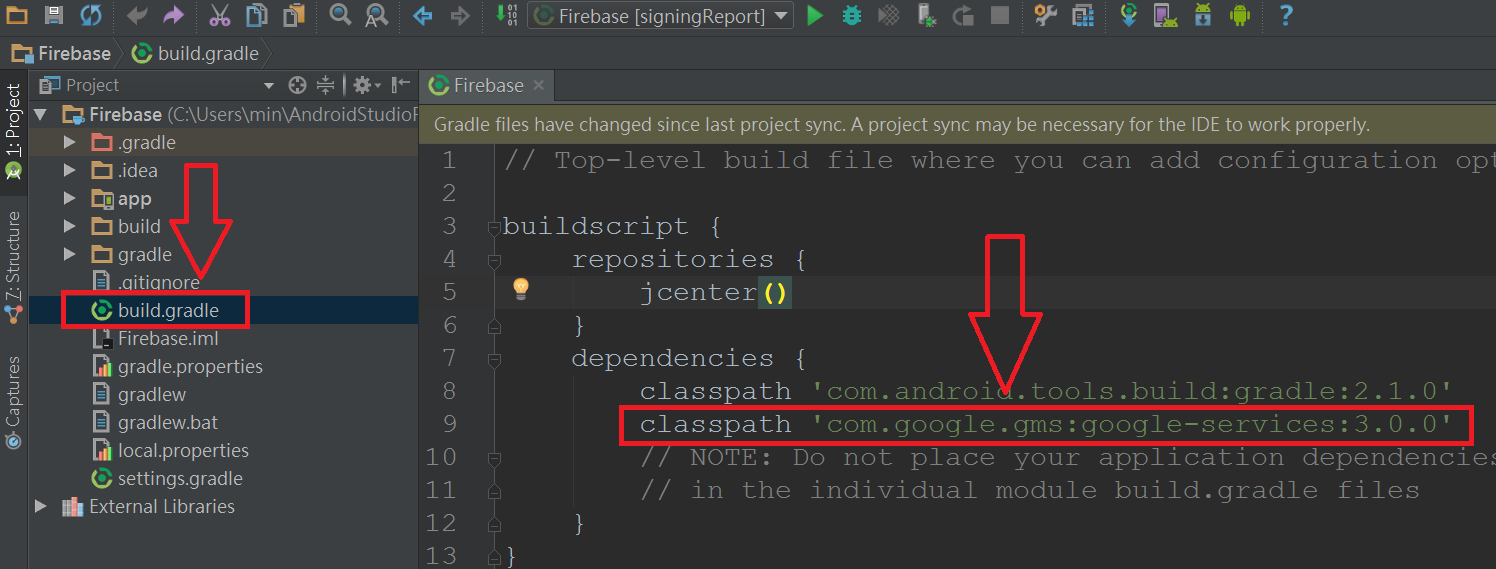This screenshot has width=1496, height=569.
Task: Open the Captures side tab
Action: [13, 401]
